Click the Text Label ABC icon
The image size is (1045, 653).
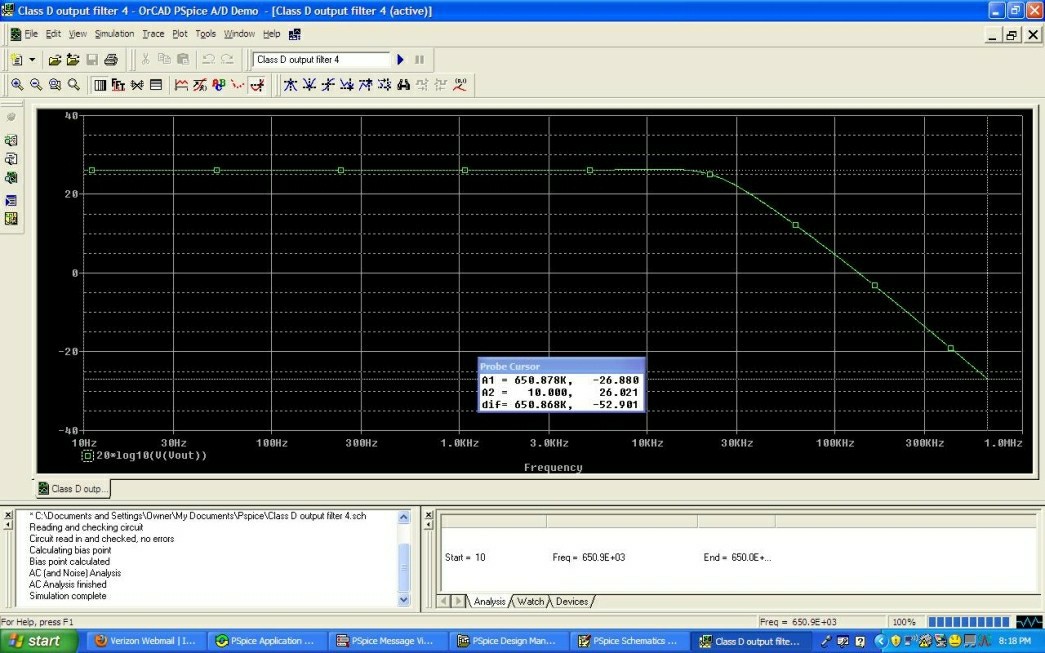(x=219, y=85)
